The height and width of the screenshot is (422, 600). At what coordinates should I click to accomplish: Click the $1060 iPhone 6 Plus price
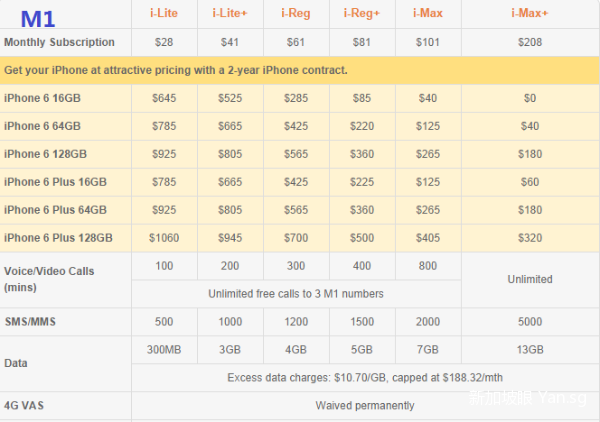pos(164,238)
